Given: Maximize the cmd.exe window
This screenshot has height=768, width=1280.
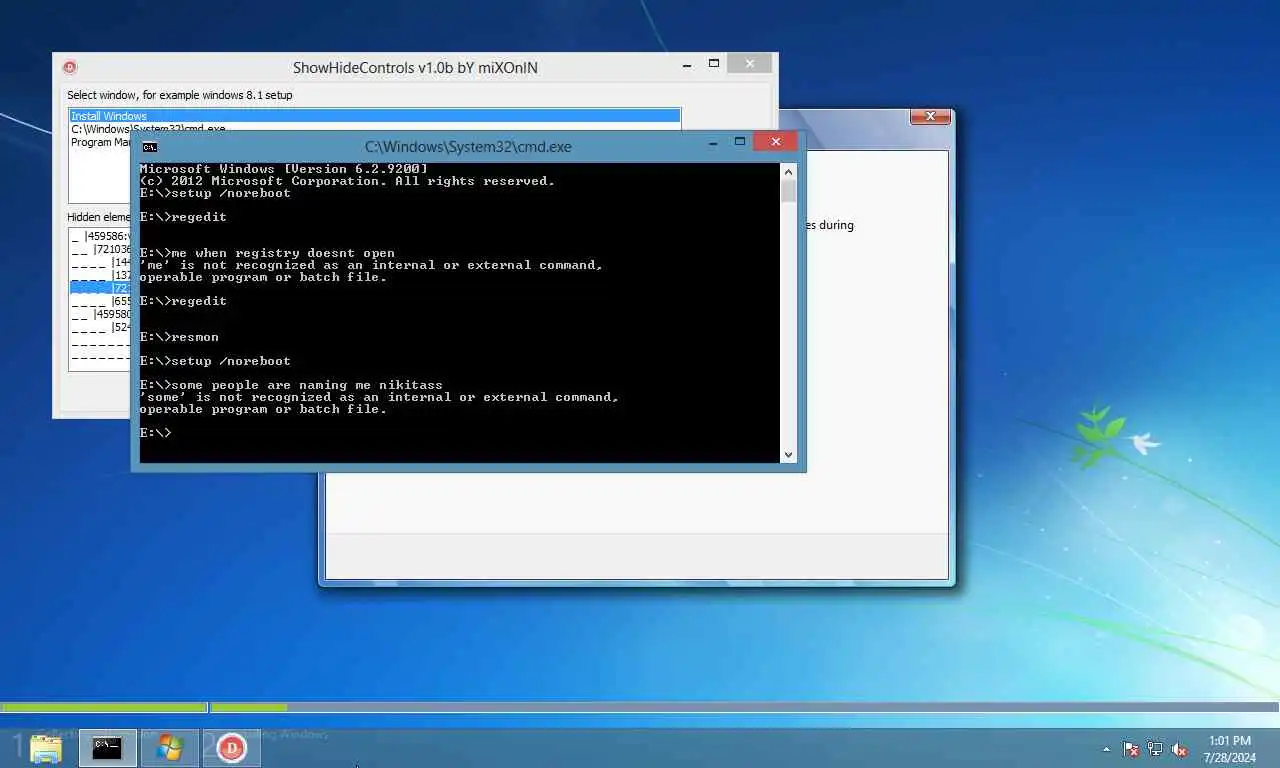Looking at the screenshot, I should tap(739, 143).
